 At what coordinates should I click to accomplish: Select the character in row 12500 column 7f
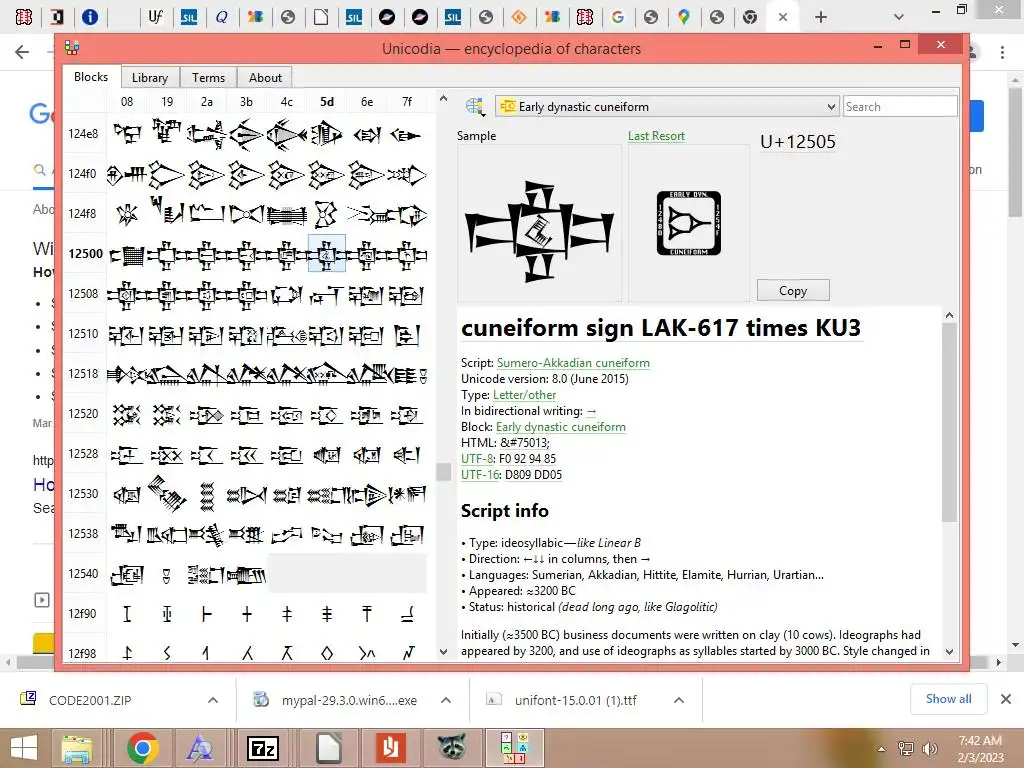pyautogui.click(x=407, y=254)
